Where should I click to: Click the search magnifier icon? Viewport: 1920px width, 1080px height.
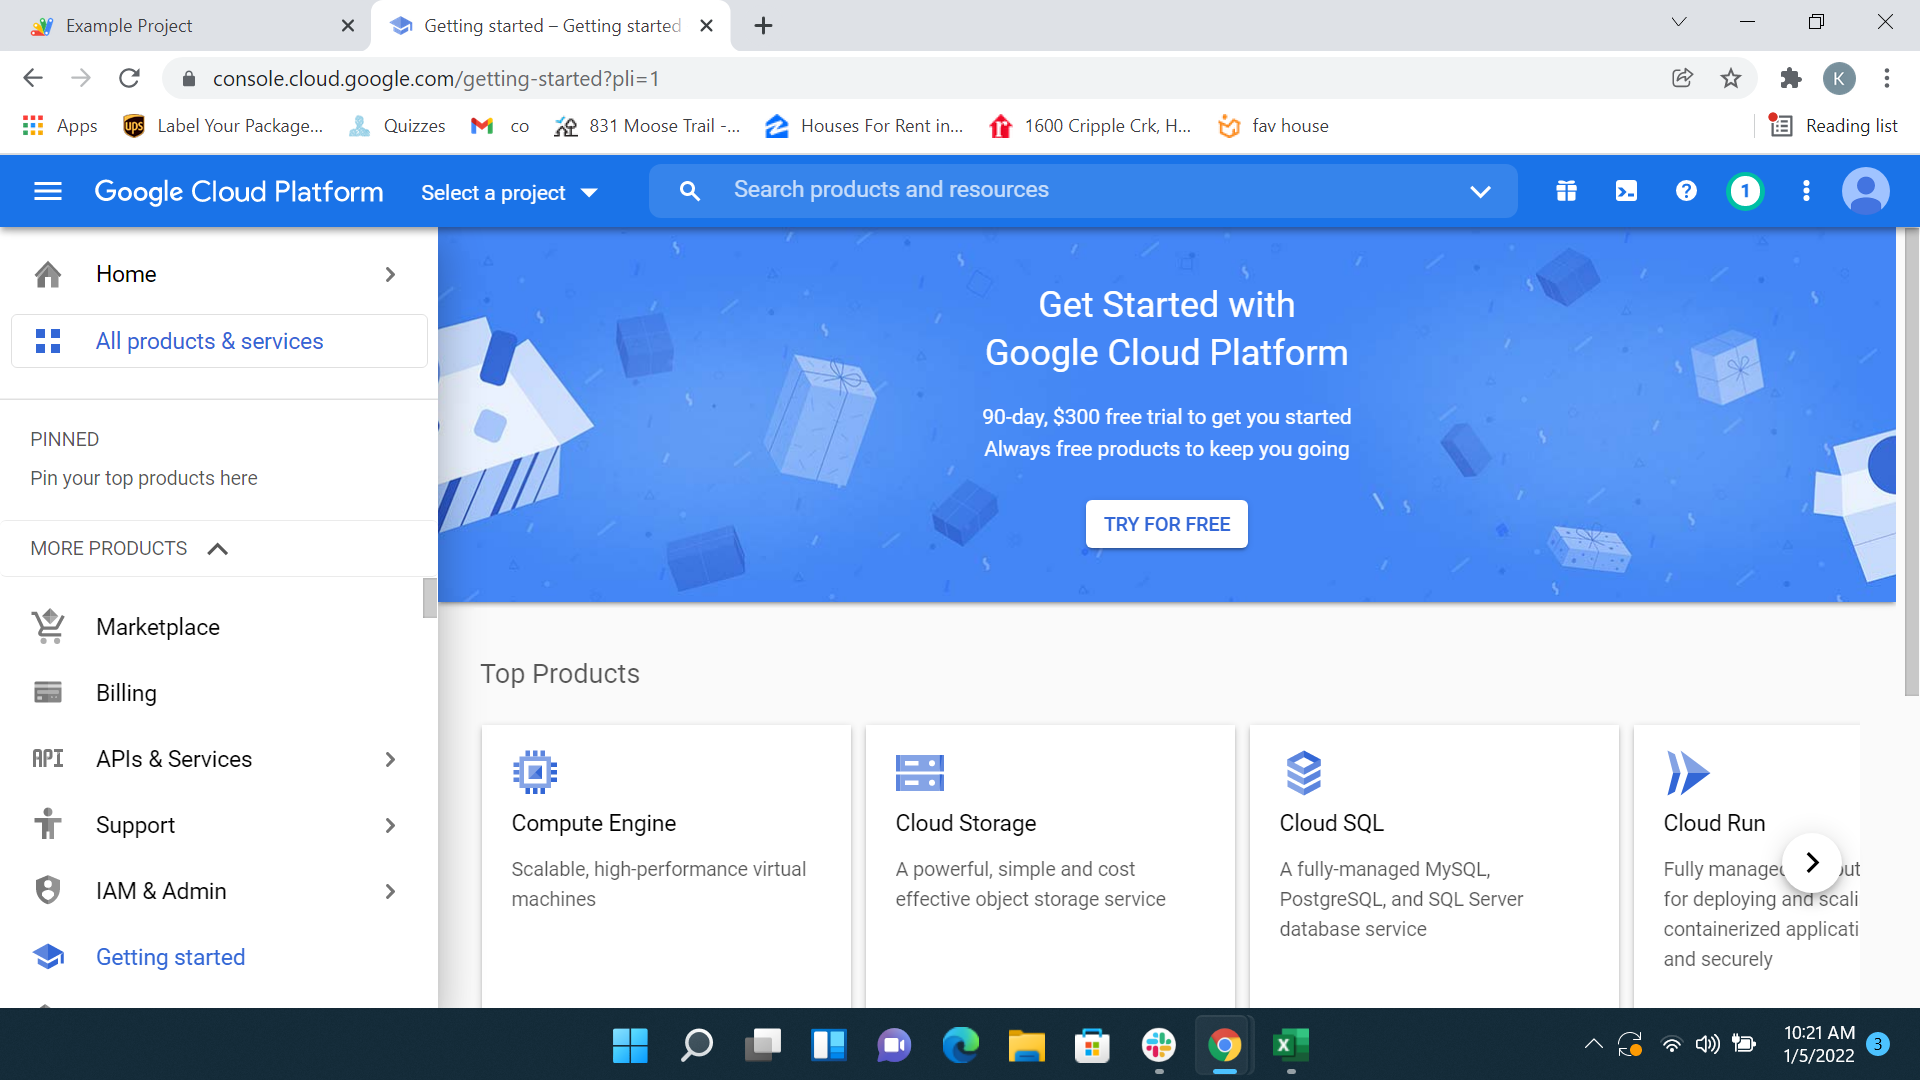click(689, 191)
